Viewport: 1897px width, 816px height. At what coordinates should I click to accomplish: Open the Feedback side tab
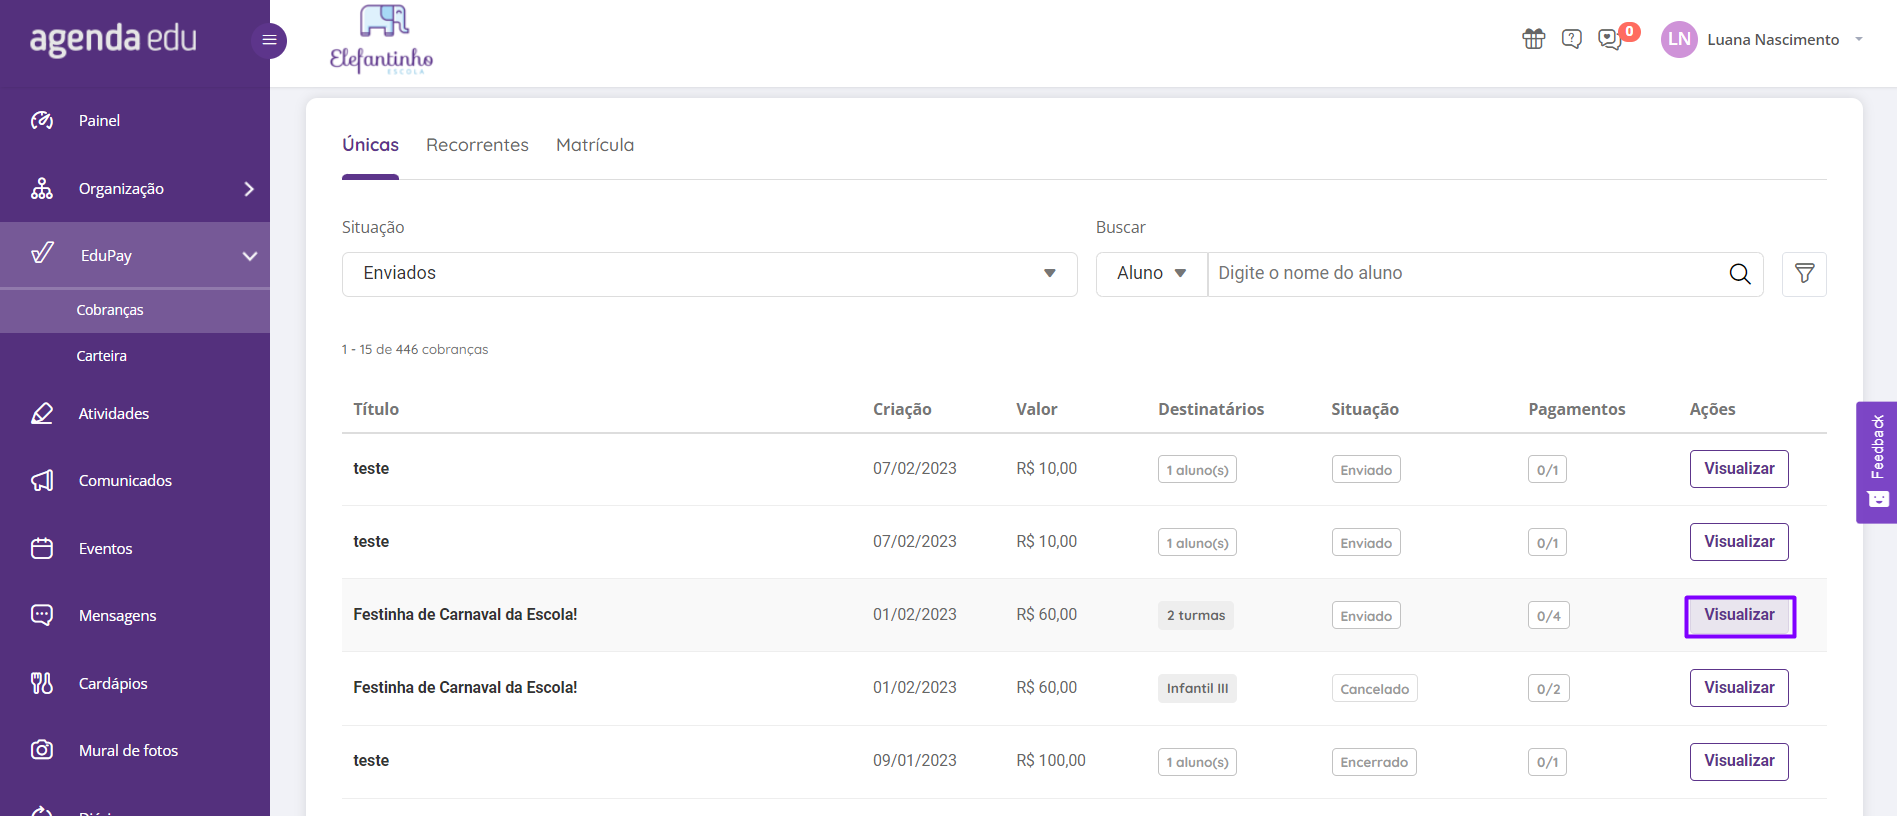pyautogui.click(x=1876, y=462)
